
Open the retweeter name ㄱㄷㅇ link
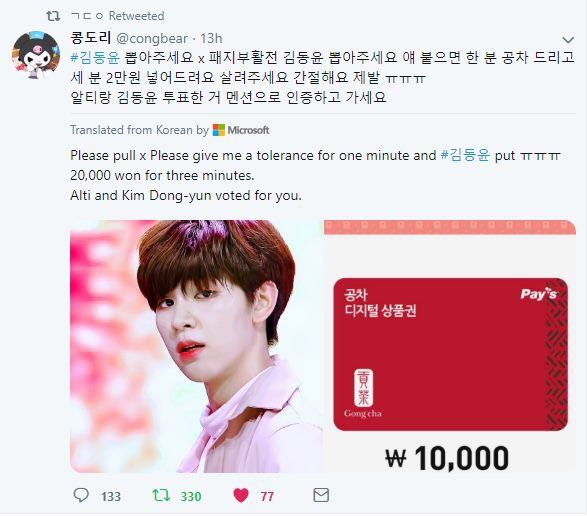(87, 16)
